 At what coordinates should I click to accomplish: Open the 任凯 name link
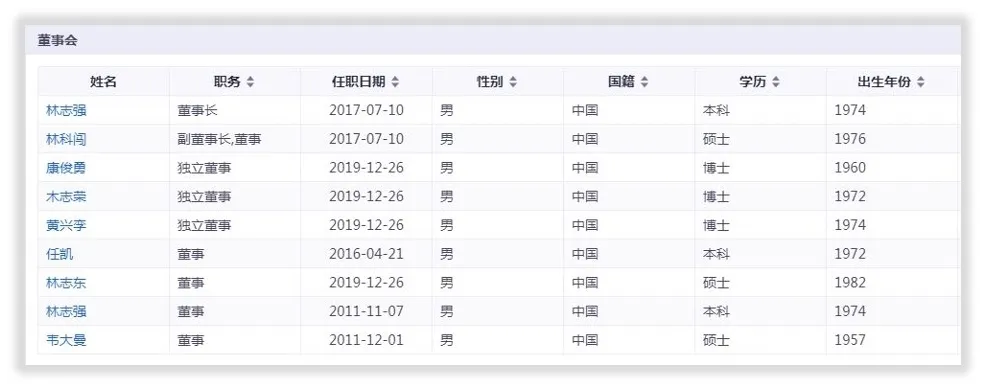click(60, 254)
